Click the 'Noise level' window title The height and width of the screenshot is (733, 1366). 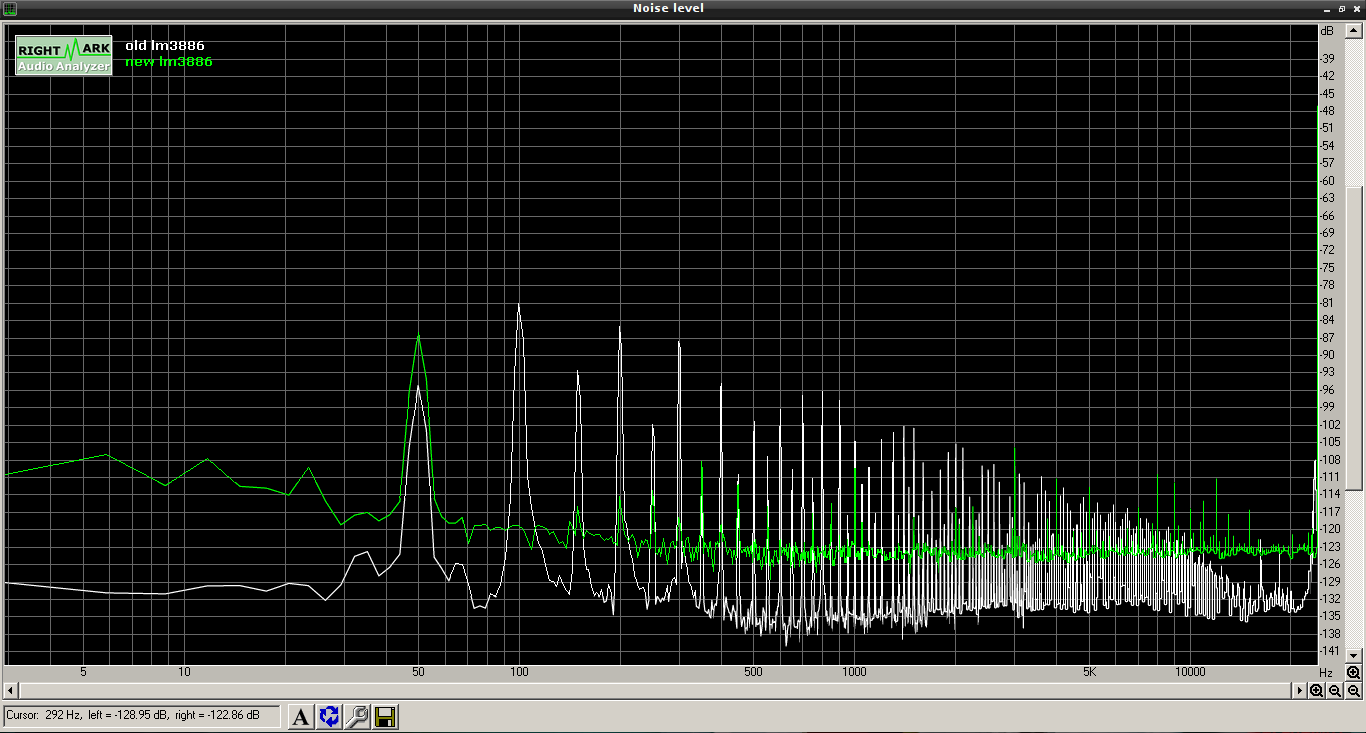[668, 8]
